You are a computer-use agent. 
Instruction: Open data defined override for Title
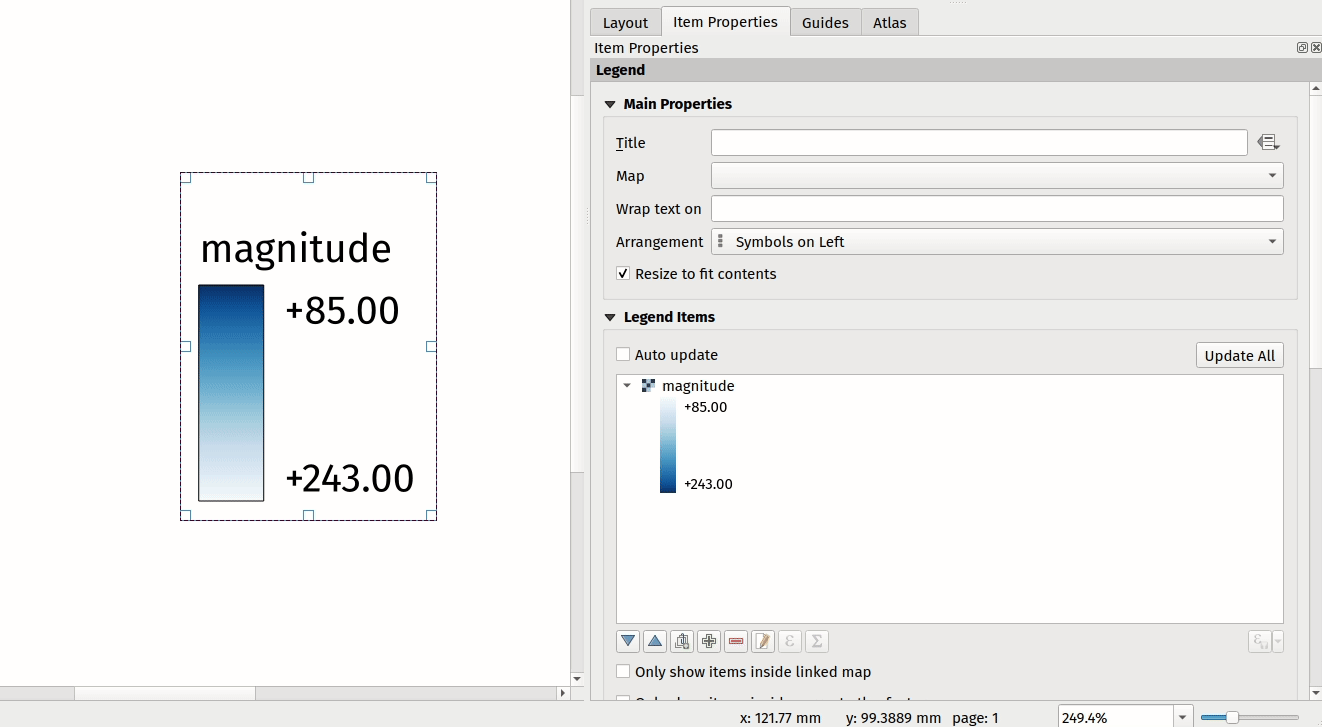[1269, 143]
